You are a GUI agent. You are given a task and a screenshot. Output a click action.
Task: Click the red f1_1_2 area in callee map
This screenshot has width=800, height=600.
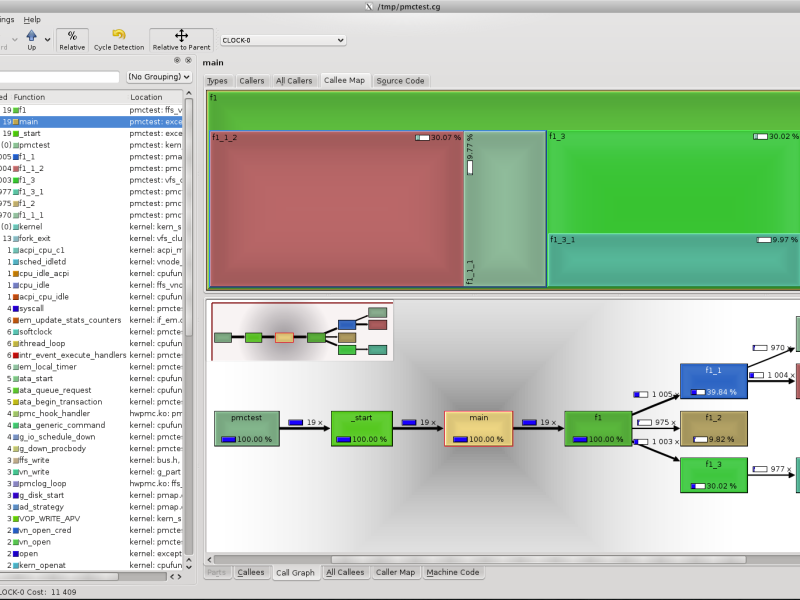(337, 209)
